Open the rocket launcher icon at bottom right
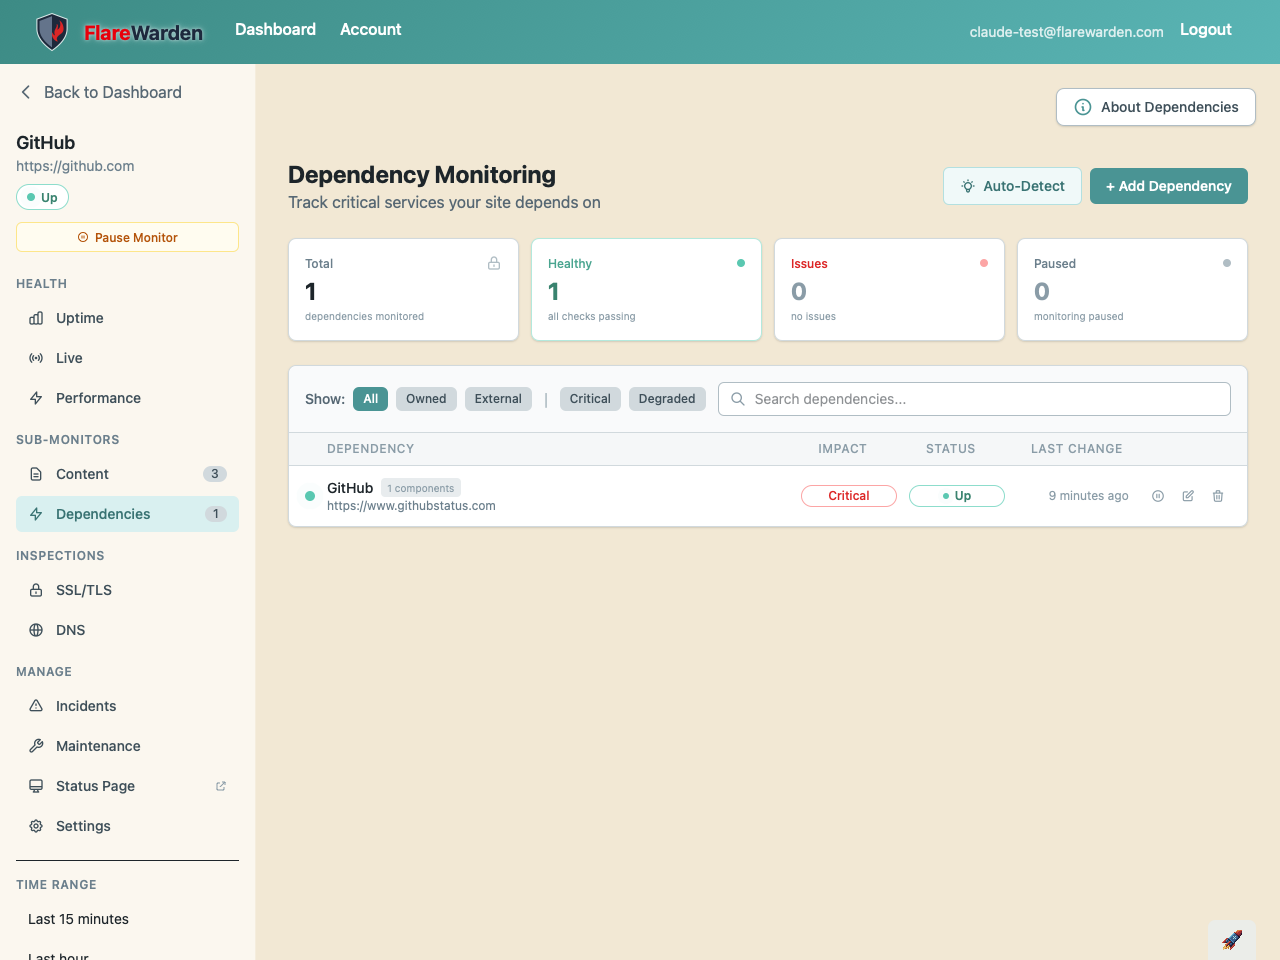Screen dimensions: 1280x960 coord(1232,939)
